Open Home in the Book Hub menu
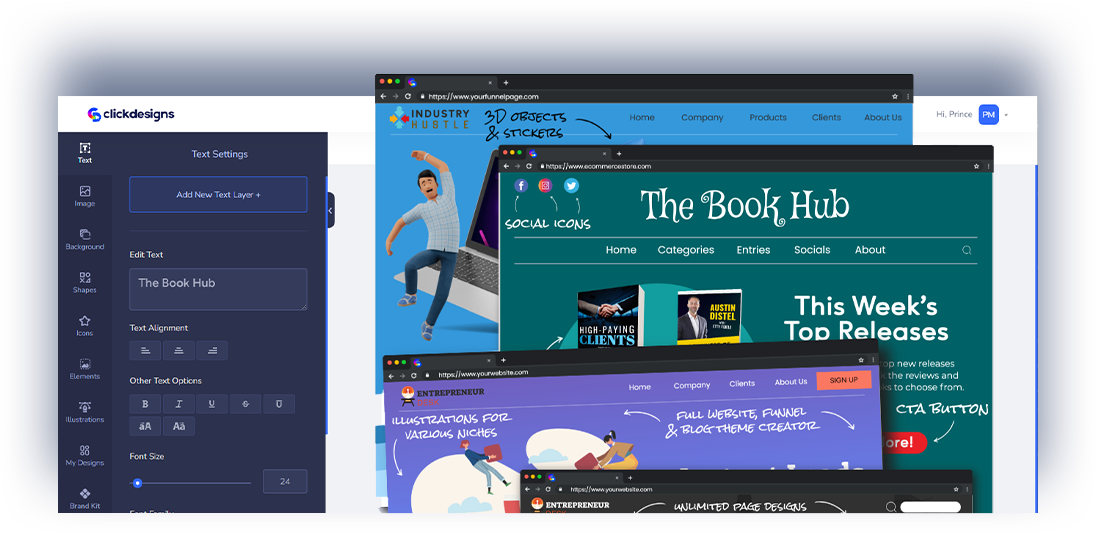Image resolution: width=1096 pixels, height=533 pixels. pos(621,250)
